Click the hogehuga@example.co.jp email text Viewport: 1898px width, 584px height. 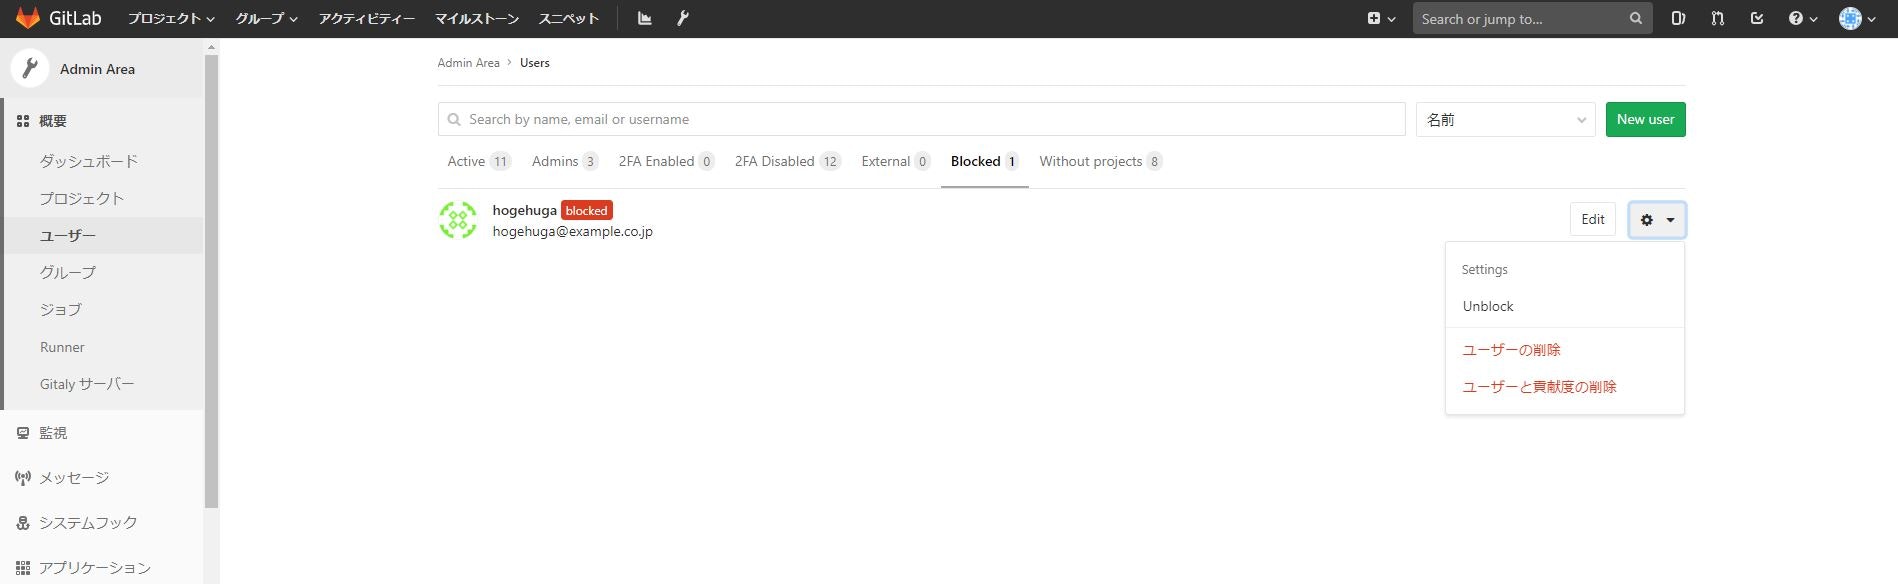pos(572,231)
